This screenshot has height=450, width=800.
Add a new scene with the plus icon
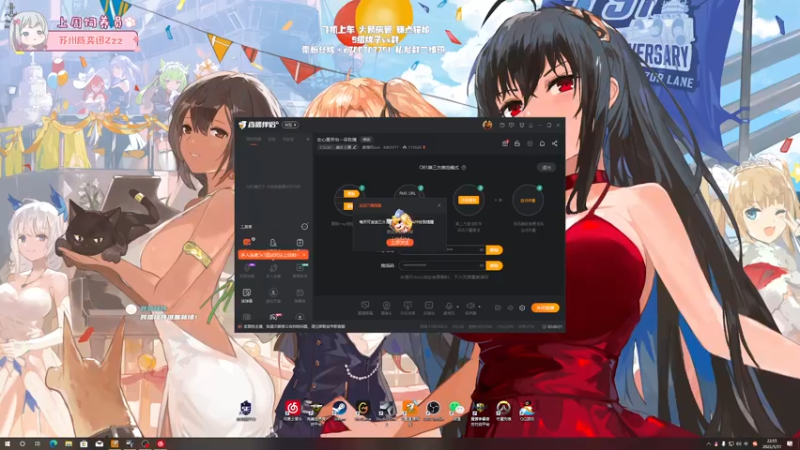308,139
